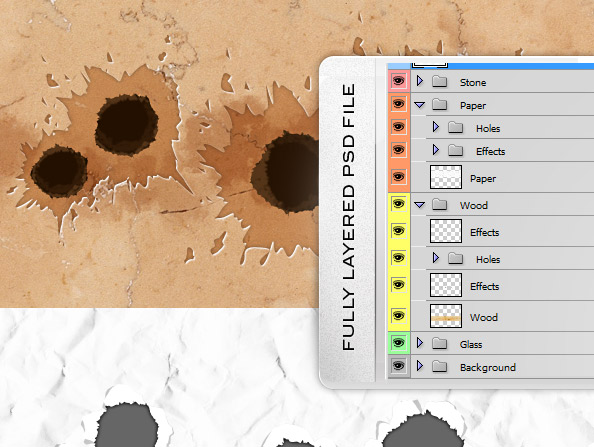Click the Holes folder icon under Paper
594x447 pixels.
click(x=455, y=127)
